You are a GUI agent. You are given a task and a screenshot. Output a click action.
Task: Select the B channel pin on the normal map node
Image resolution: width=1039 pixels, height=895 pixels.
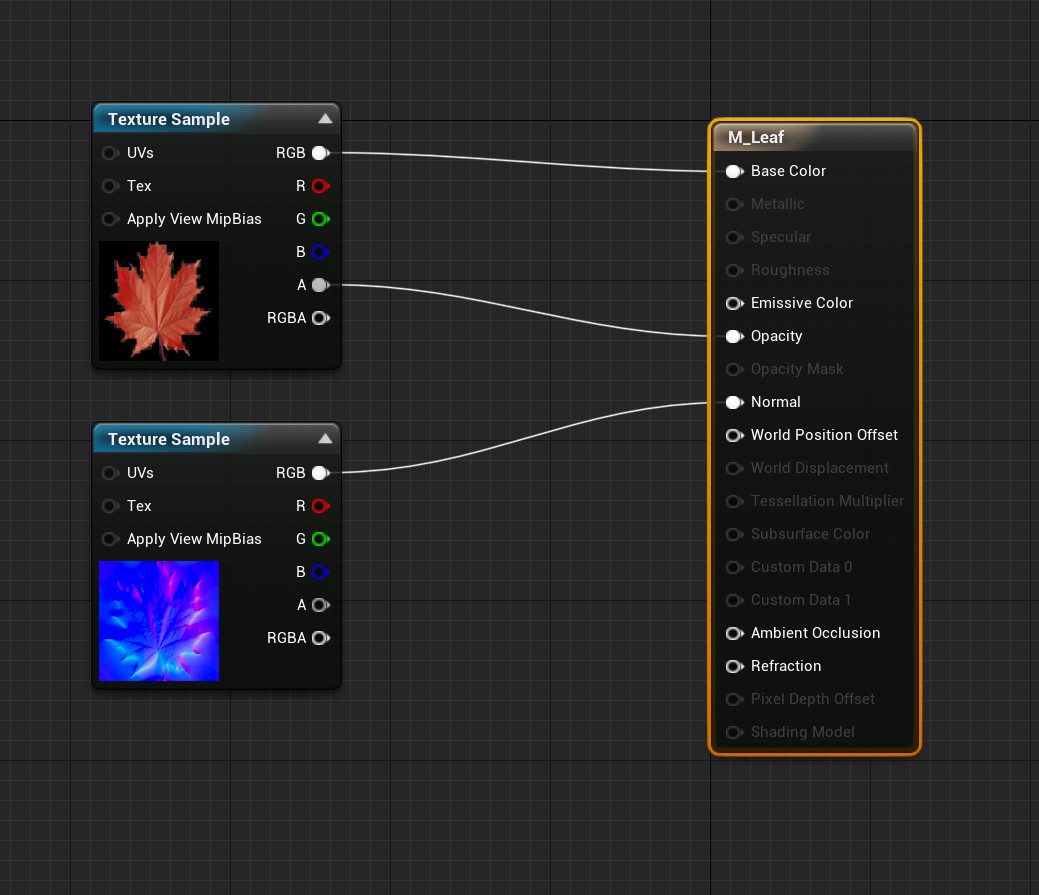(320, 572)
